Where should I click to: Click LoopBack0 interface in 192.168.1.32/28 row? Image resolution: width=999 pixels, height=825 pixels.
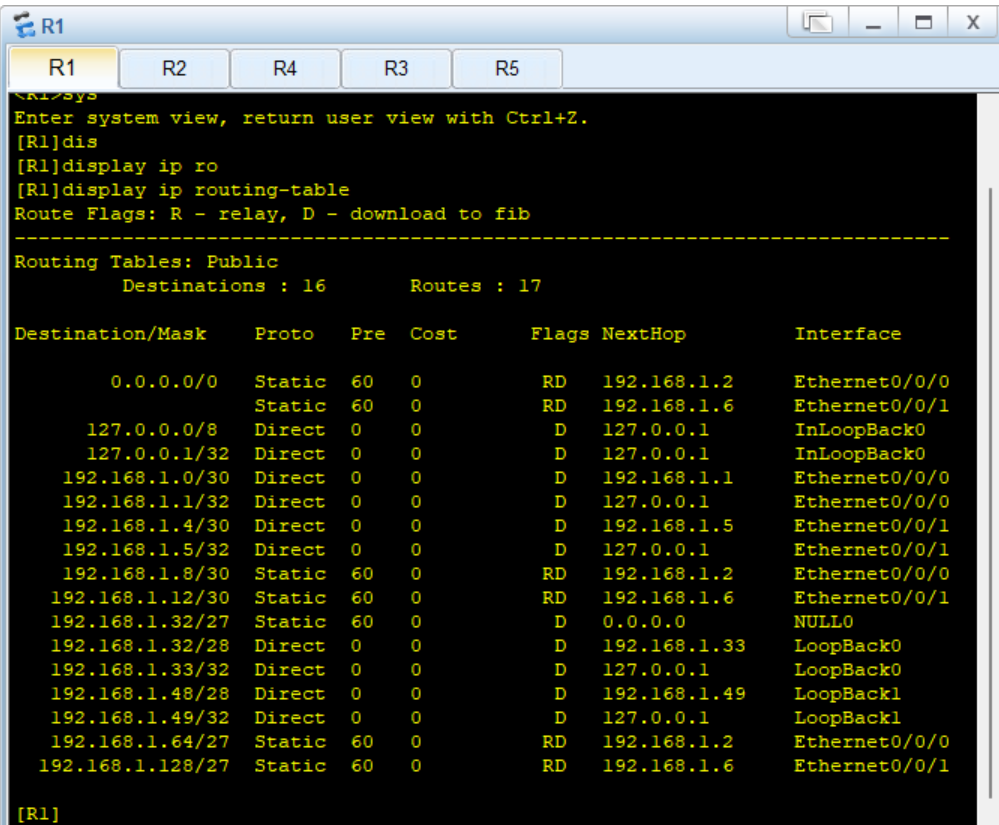847,645
